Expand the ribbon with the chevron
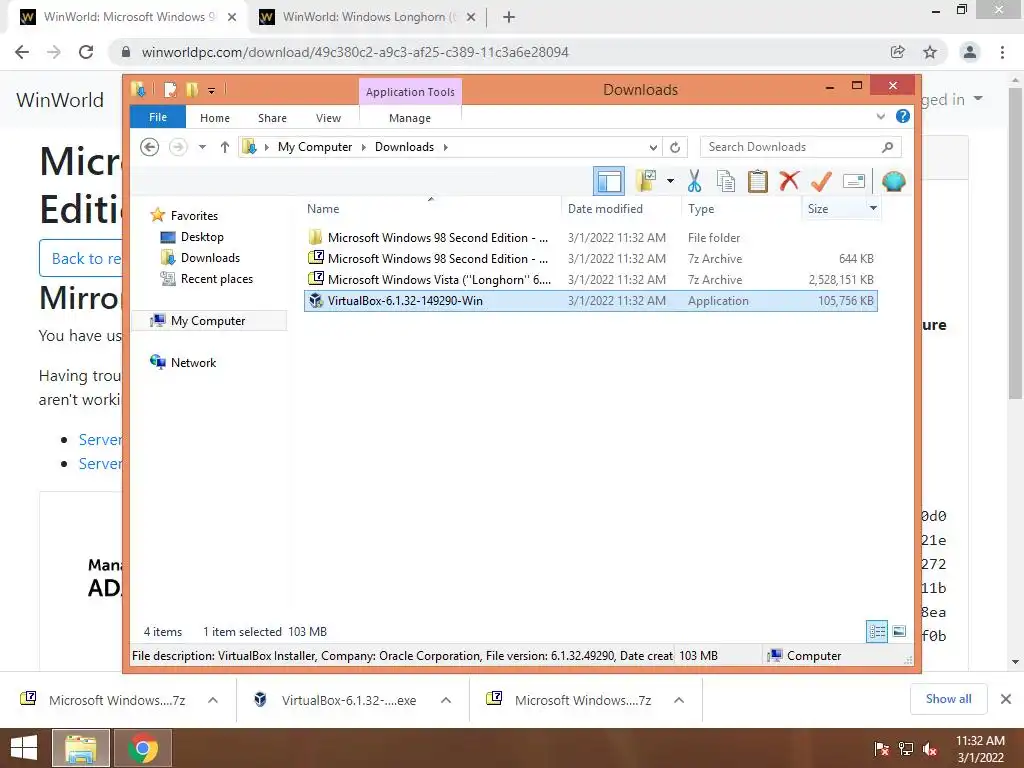This screenshot has width=1024, height=768. [880, 116]
